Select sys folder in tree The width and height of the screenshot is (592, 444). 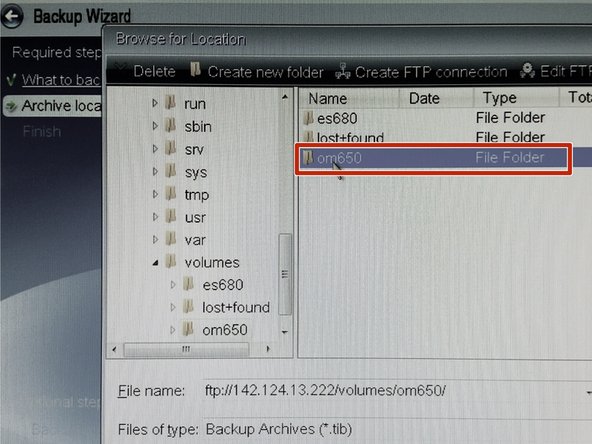(196, 173)
